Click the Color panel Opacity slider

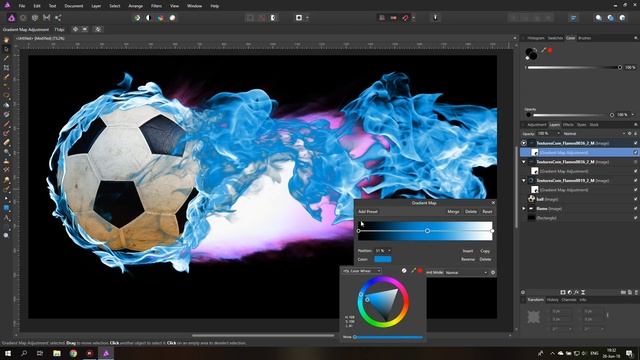coord(572,115)
